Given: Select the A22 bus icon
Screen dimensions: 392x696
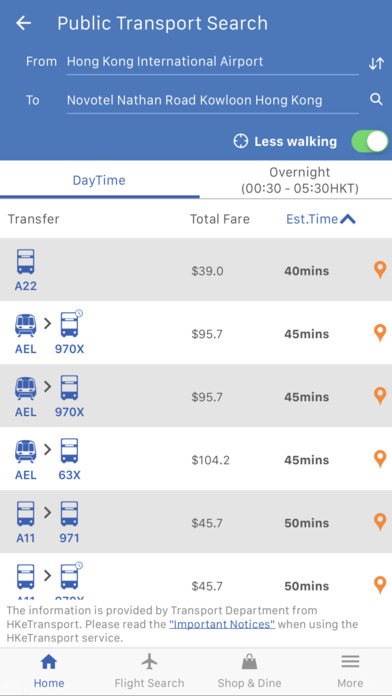Looking at the screenshot, I should 25,262.
